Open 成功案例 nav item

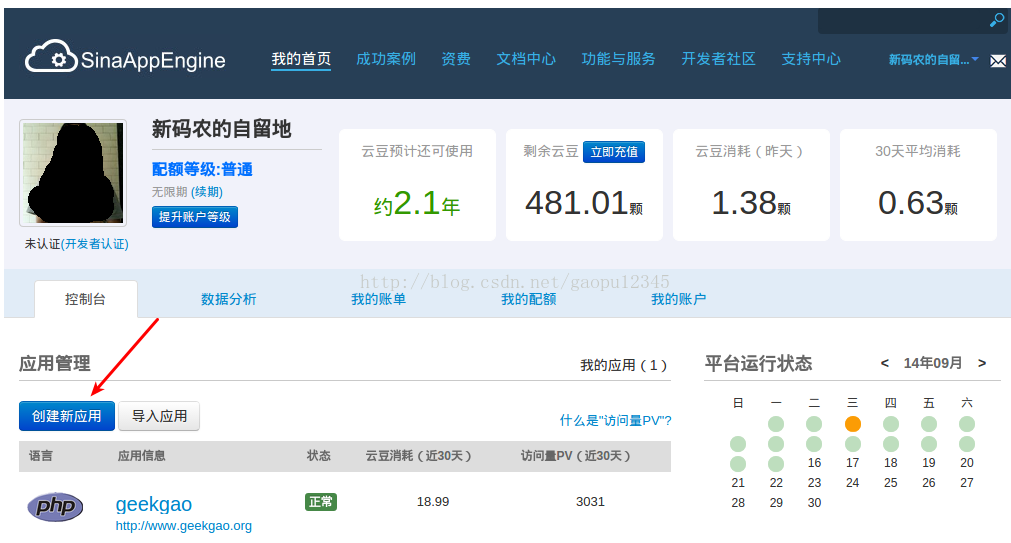(386, 59)
